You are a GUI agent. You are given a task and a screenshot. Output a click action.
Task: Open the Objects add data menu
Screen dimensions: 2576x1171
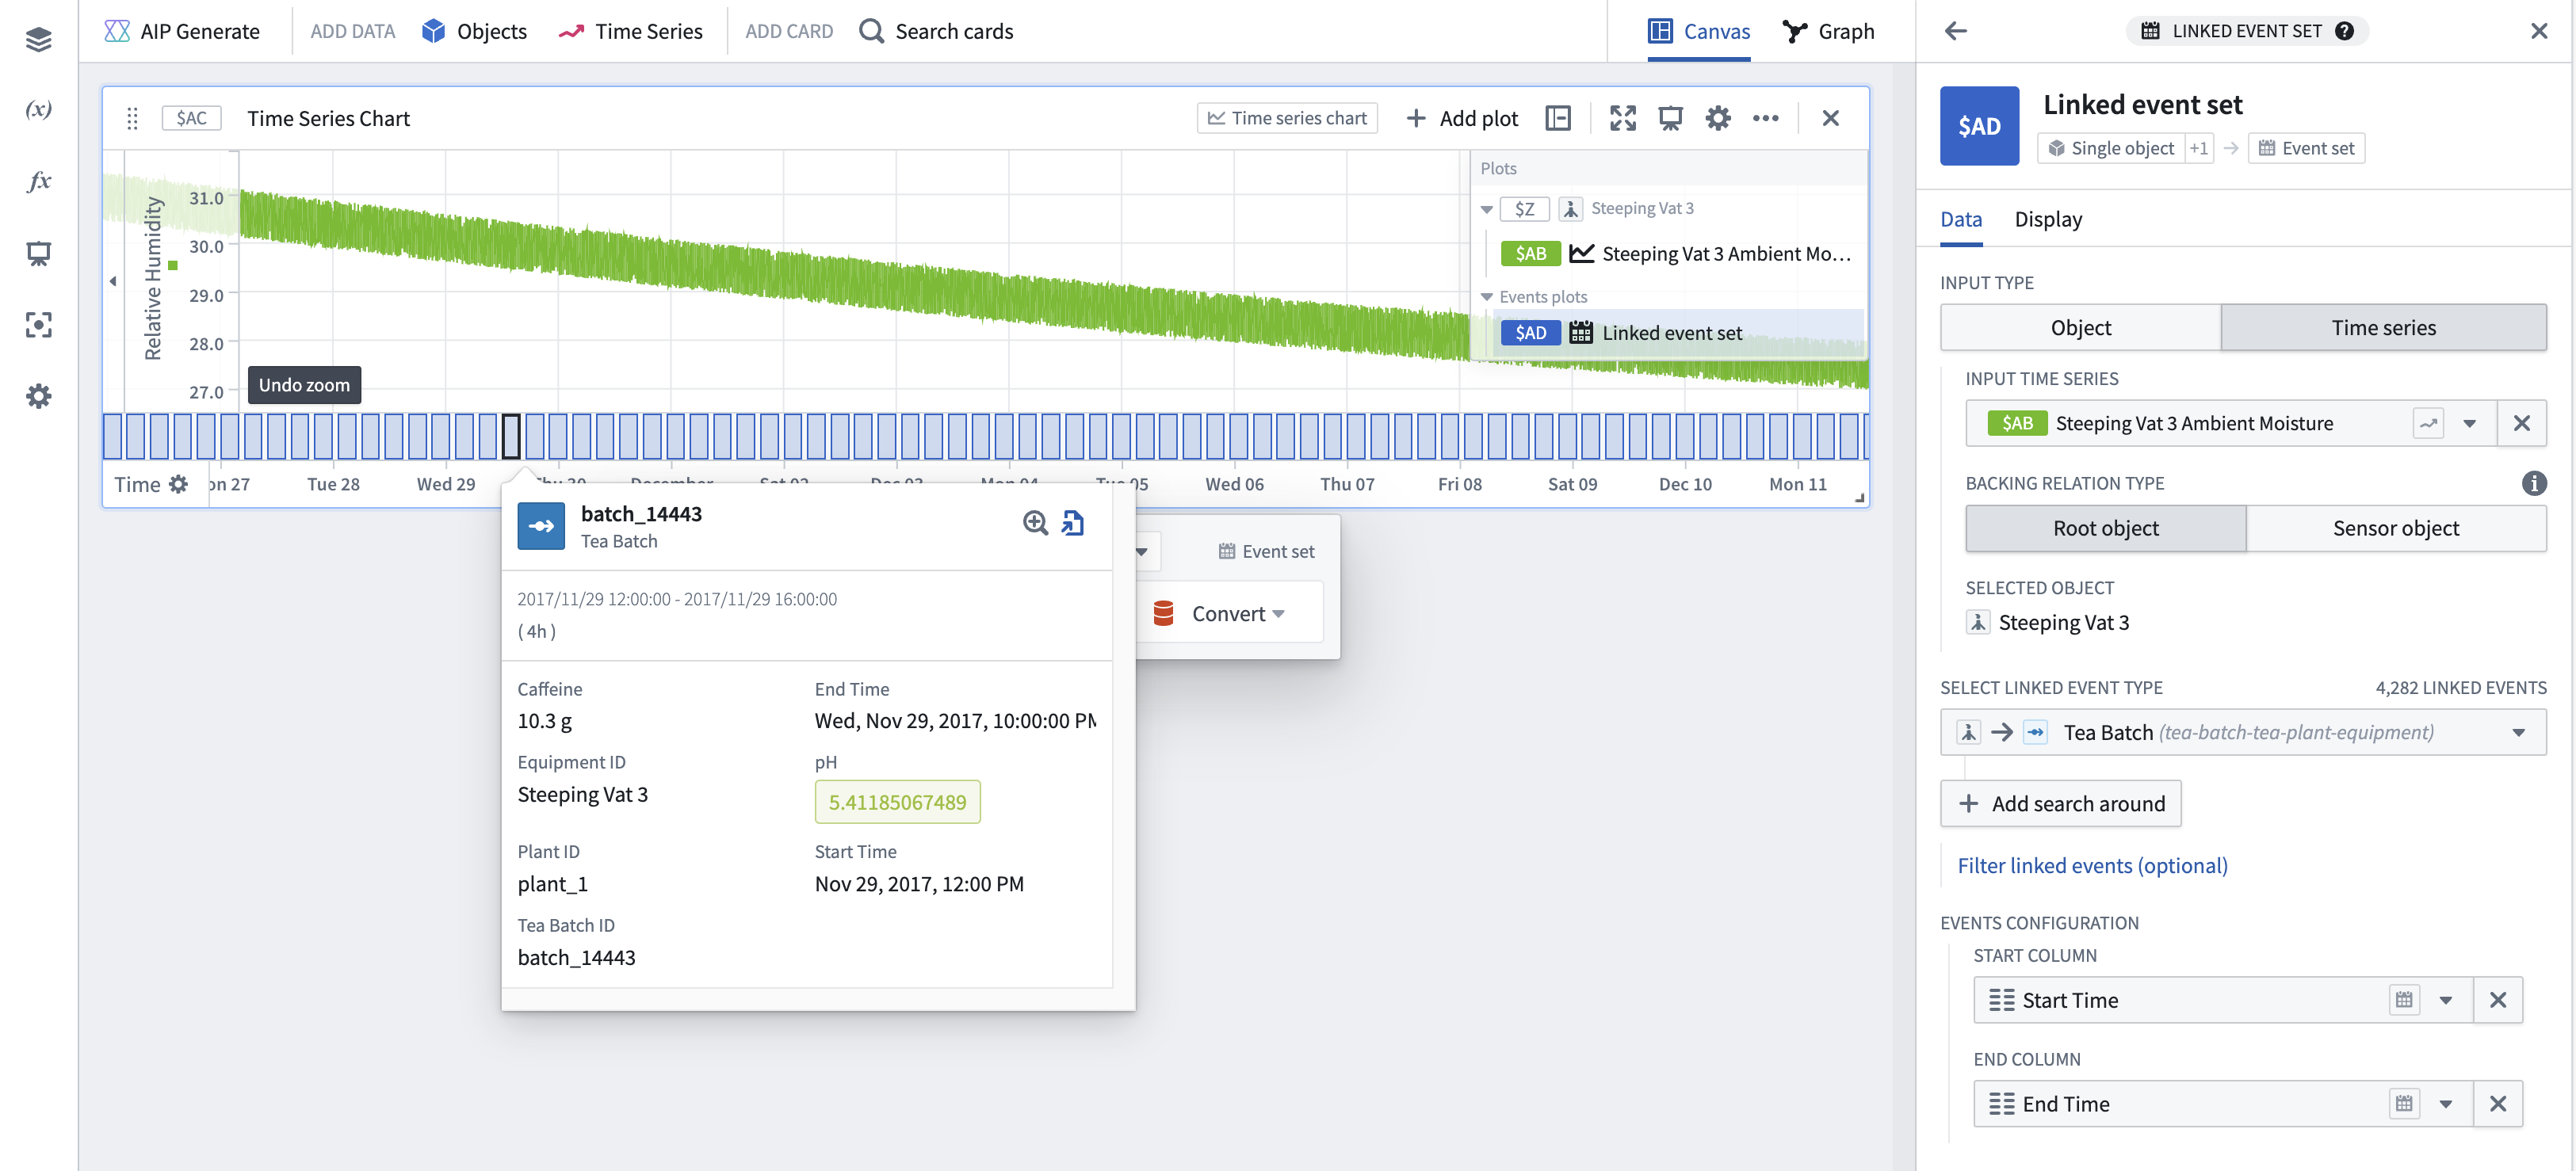point(474,31)
